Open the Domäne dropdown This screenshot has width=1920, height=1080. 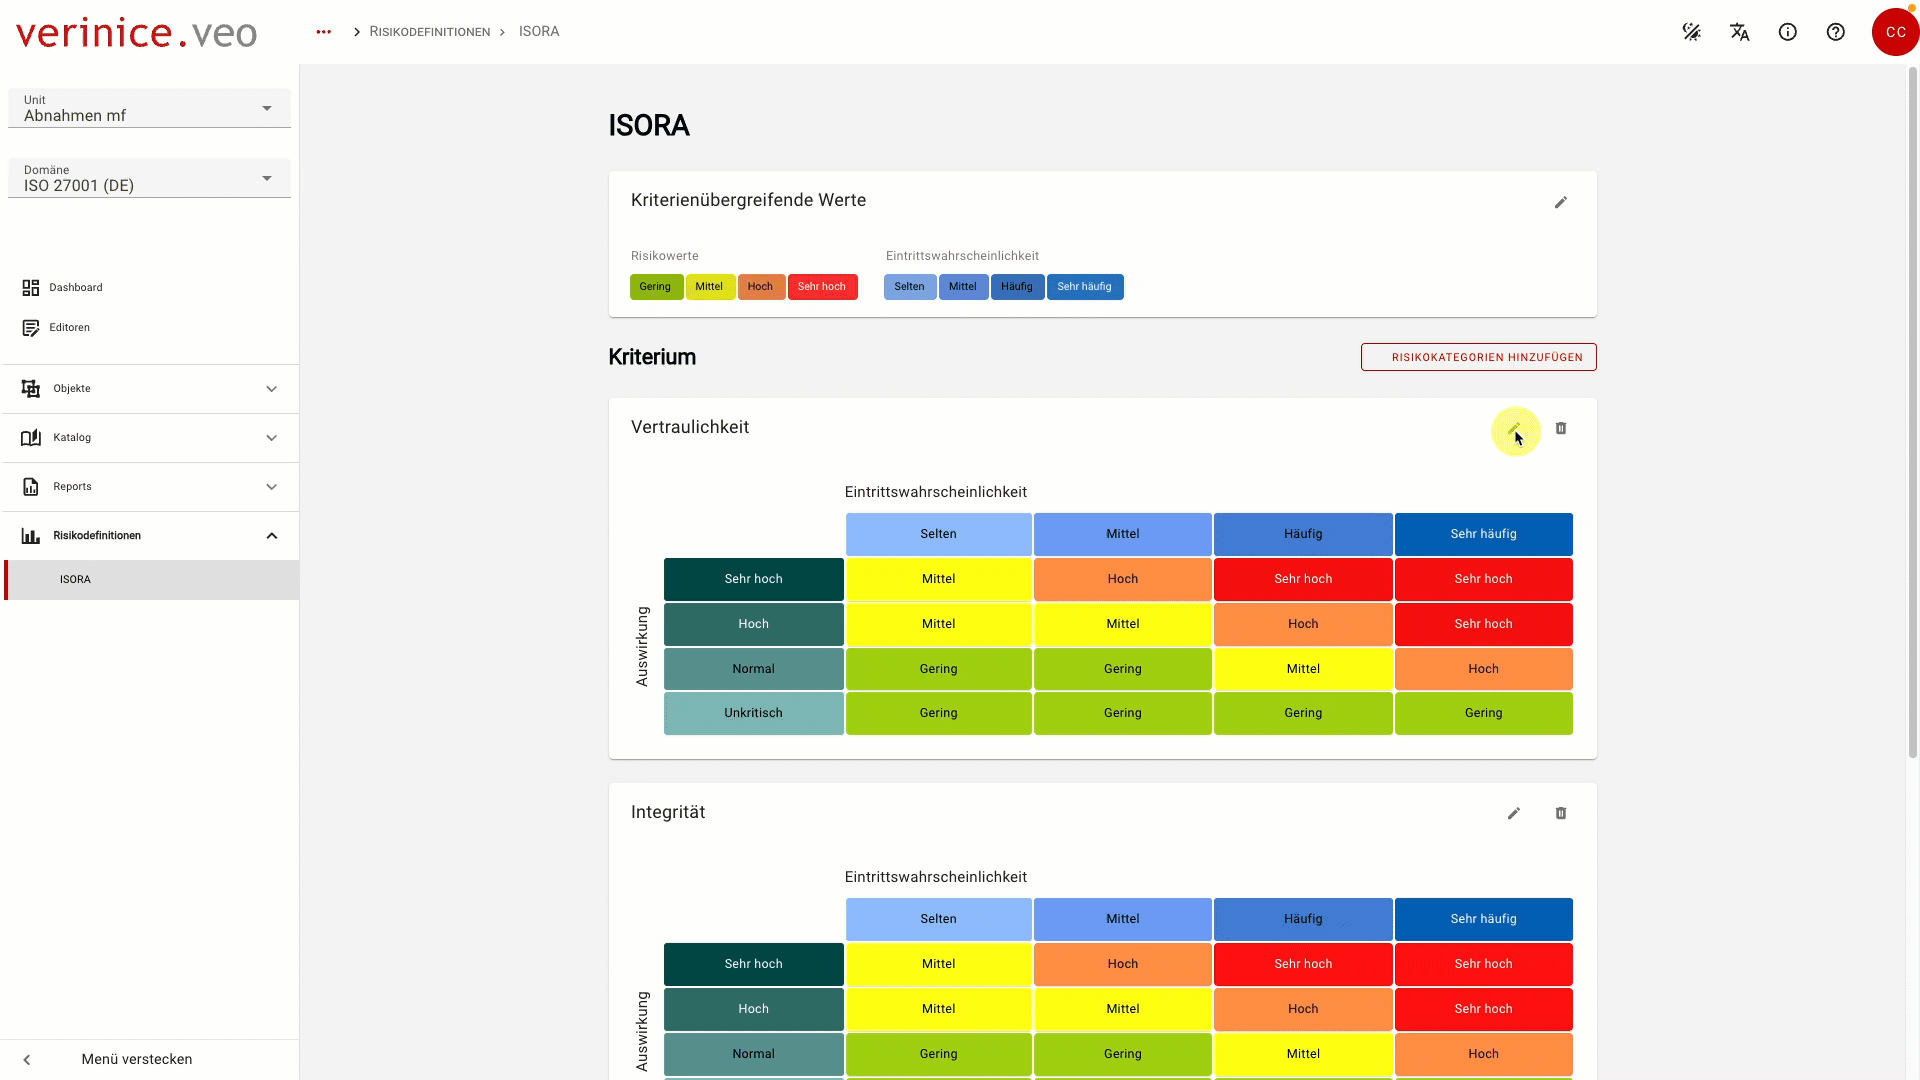tap(149, 178)
